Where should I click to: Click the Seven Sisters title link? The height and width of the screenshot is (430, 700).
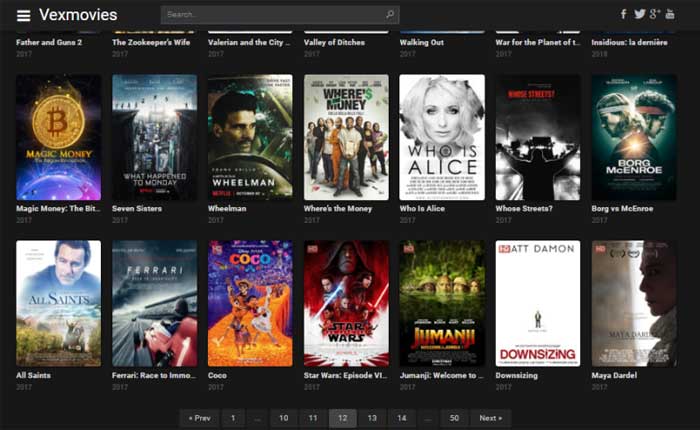pos(137,209)
